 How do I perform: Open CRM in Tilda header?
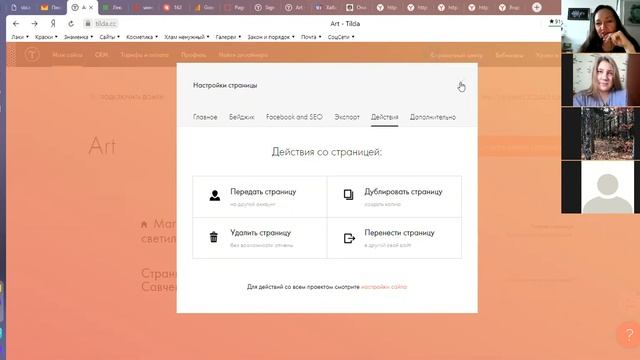(x=101, y=55)
